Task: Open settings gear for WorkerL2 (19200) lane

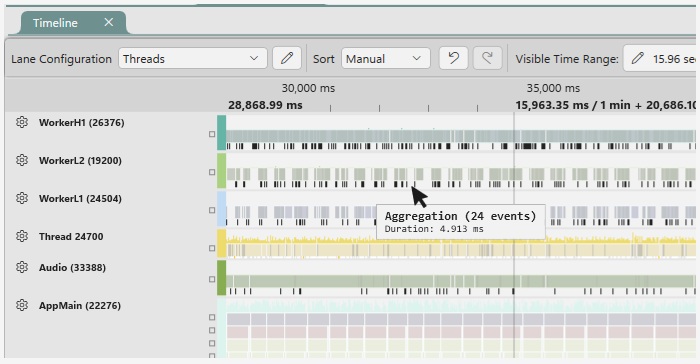Action: (x=22, y=160)
